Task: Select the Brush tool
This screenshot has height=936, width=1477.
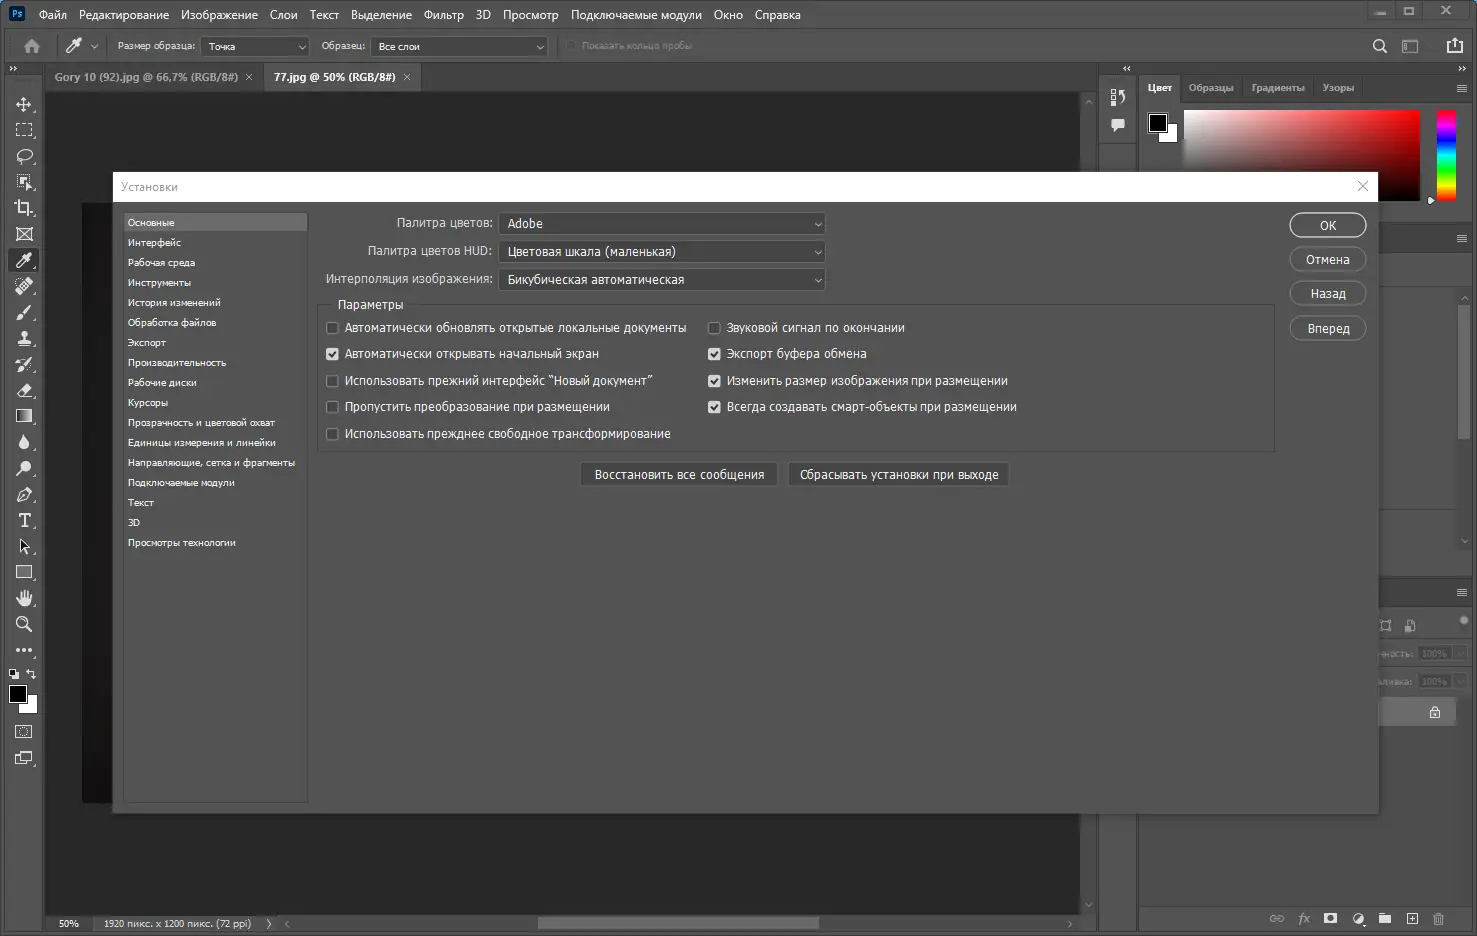Action: pos(24,312)
